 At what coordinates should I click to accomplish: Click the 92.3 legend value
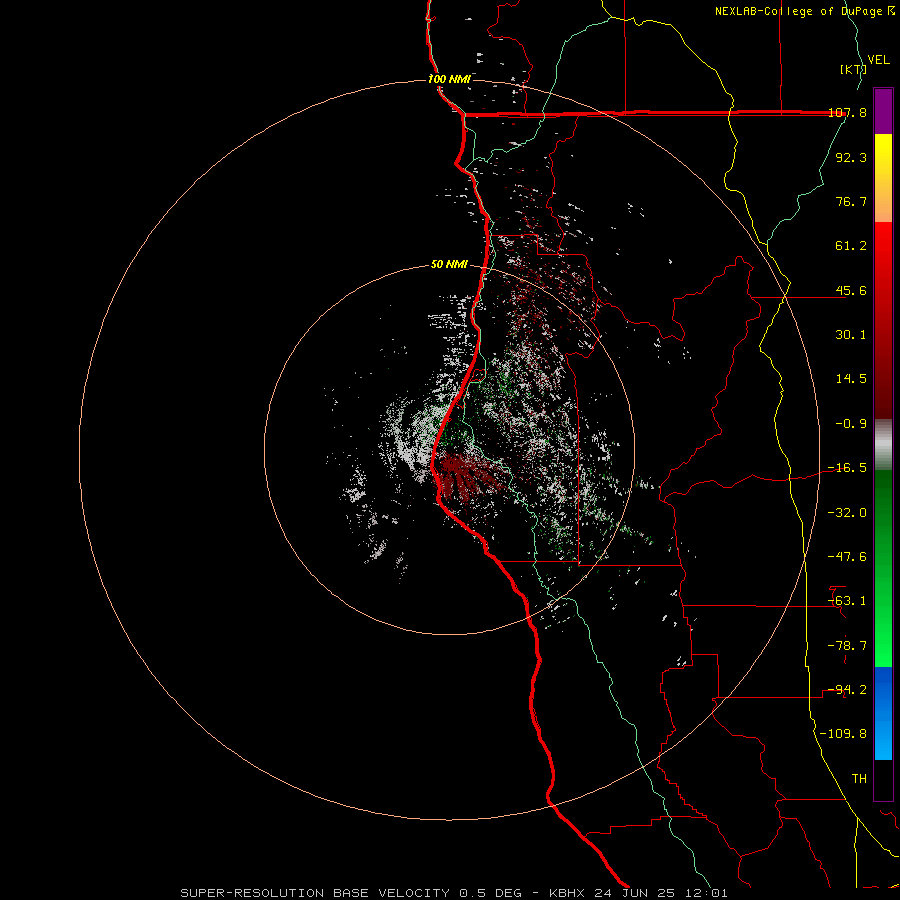pyautogui.click(x=851, y=157)
